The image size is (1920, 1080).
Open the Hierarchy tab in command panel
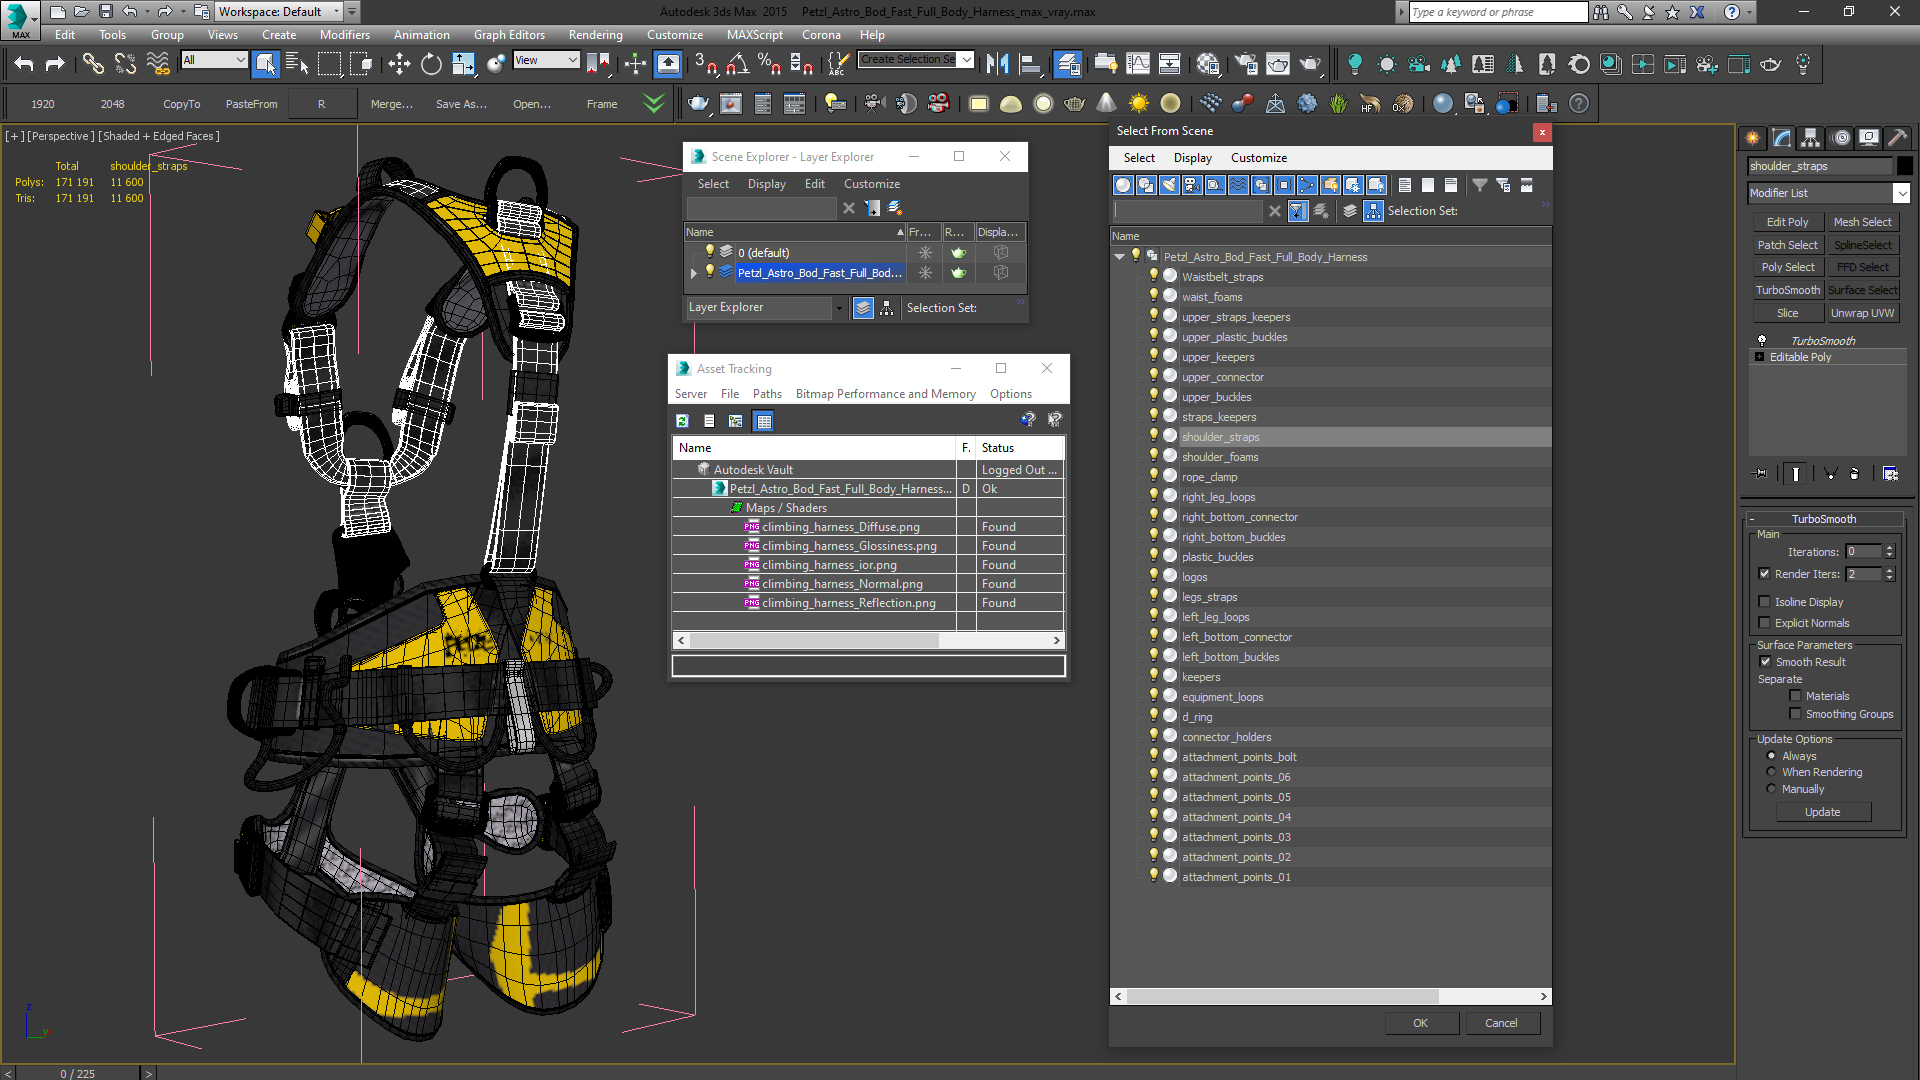(1810, 138)
